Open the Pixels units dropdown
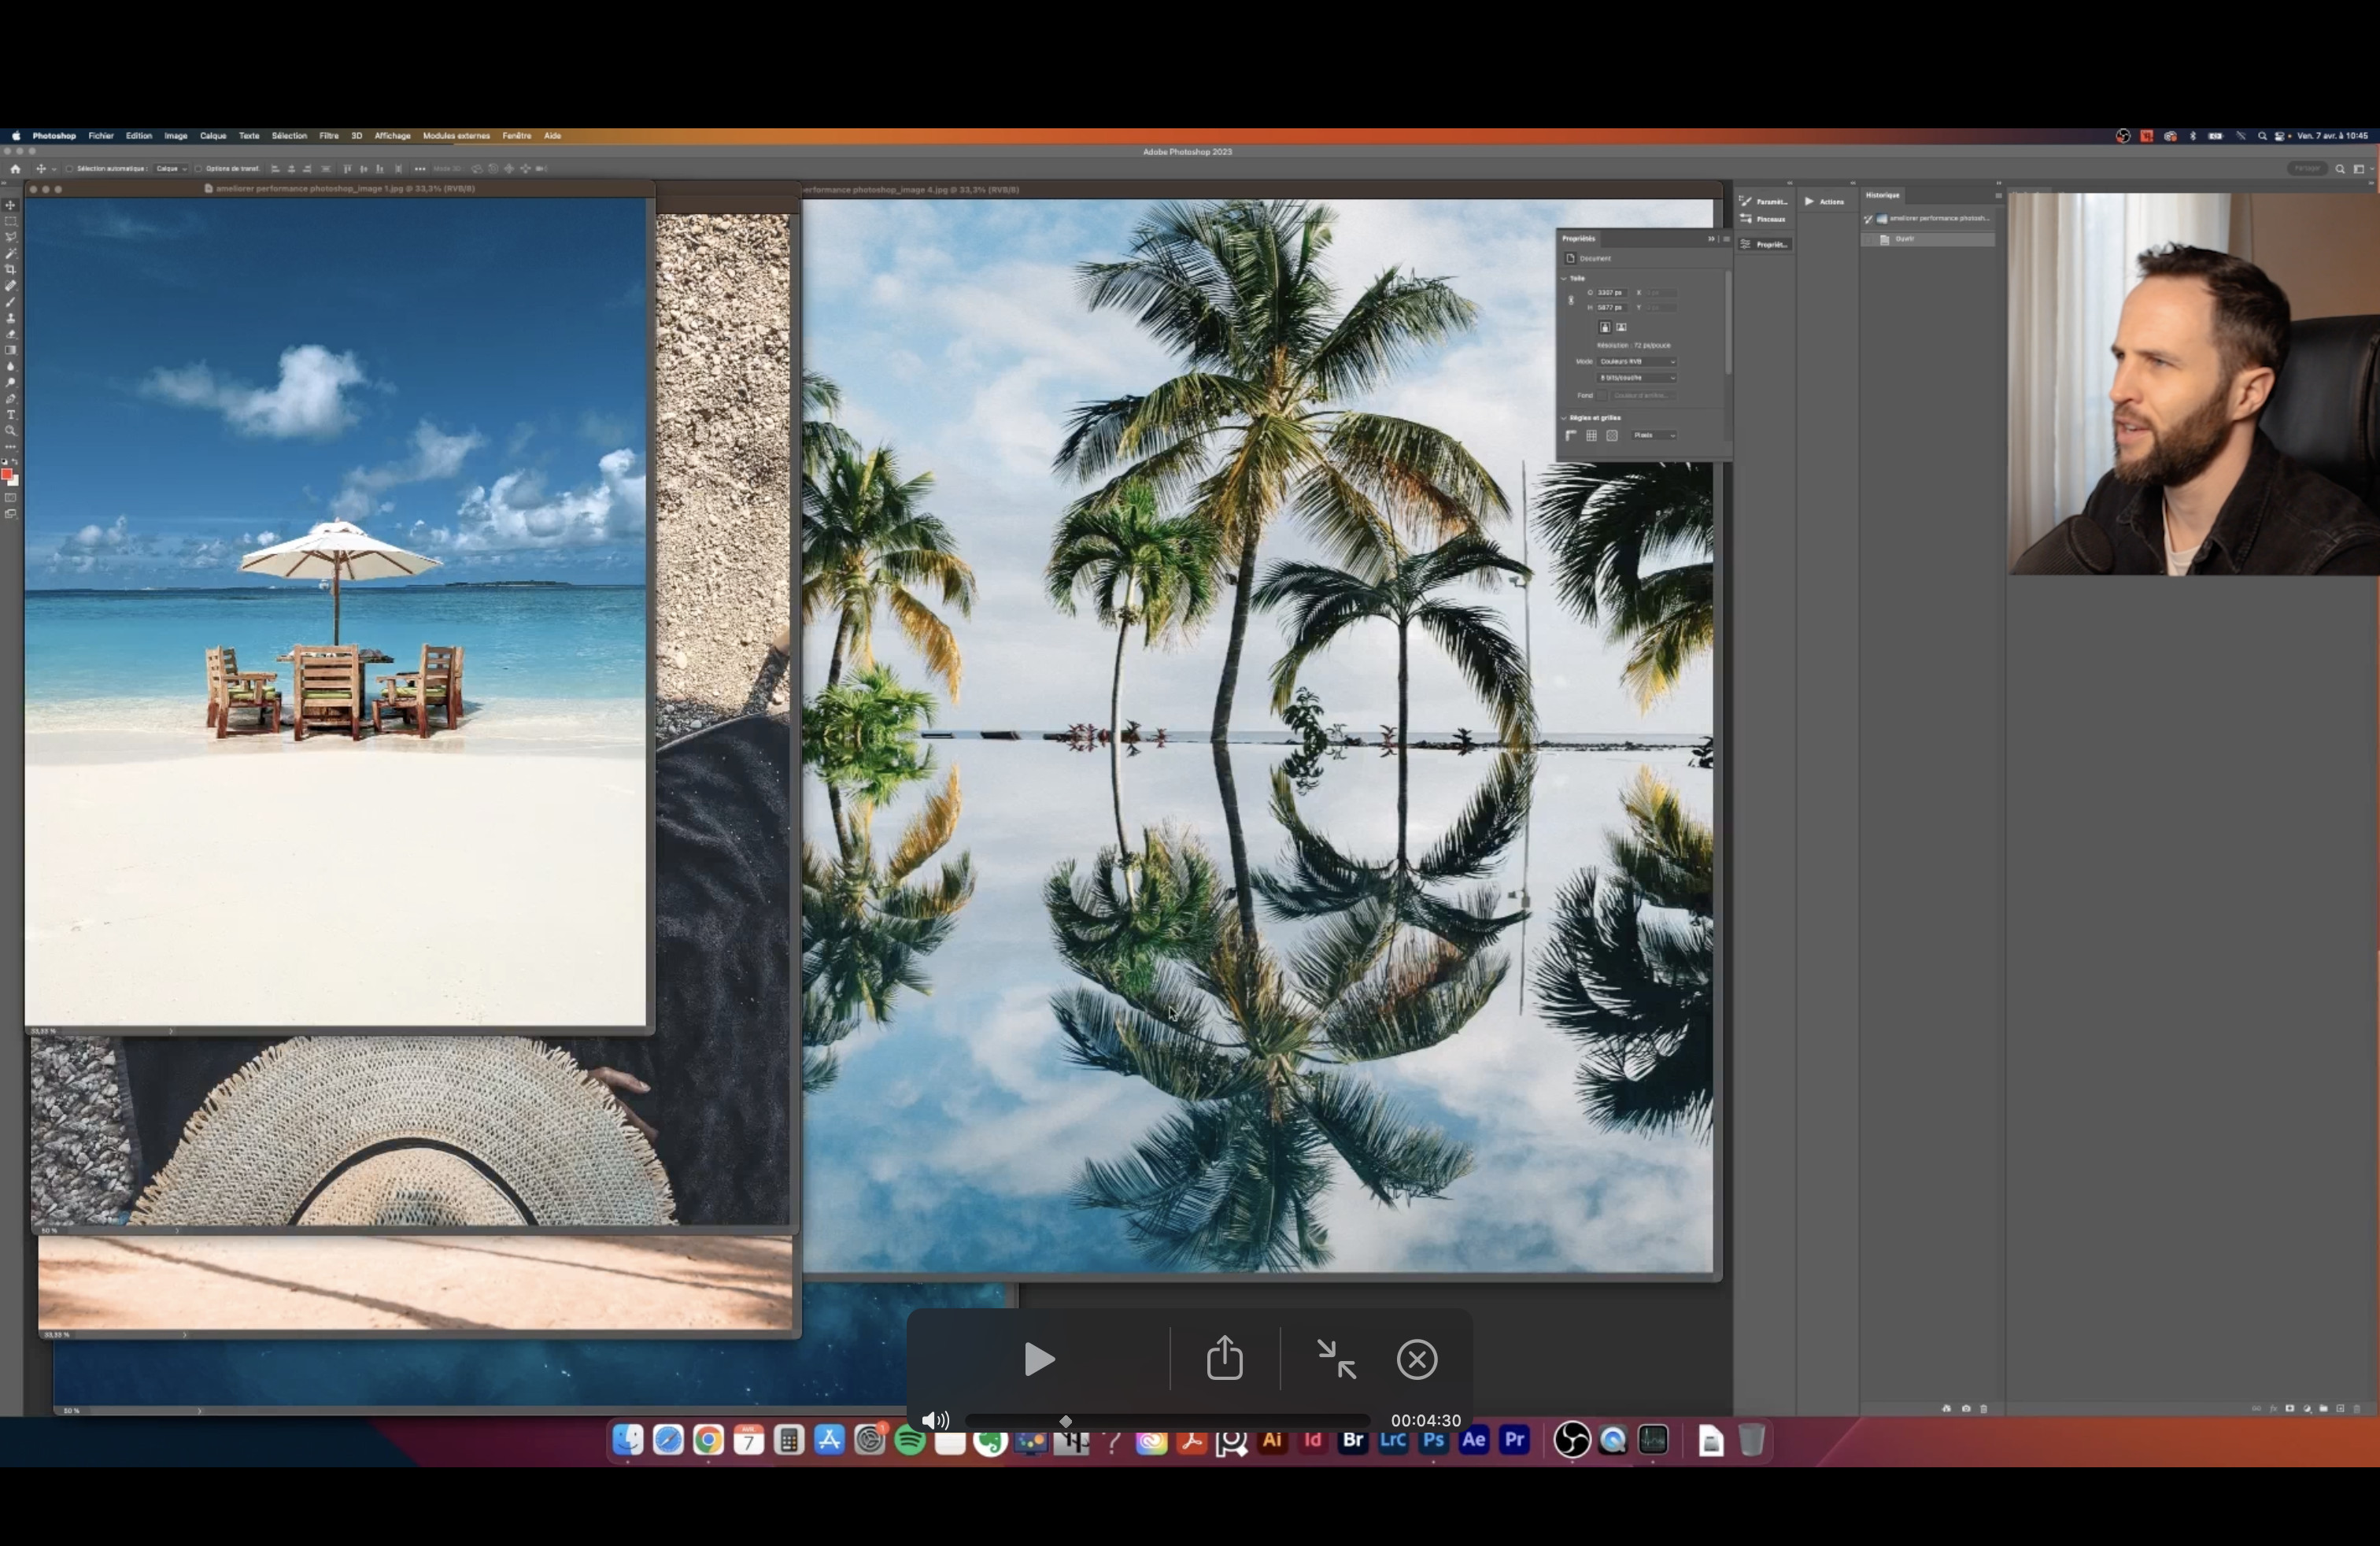 (x=1654, y=436)
